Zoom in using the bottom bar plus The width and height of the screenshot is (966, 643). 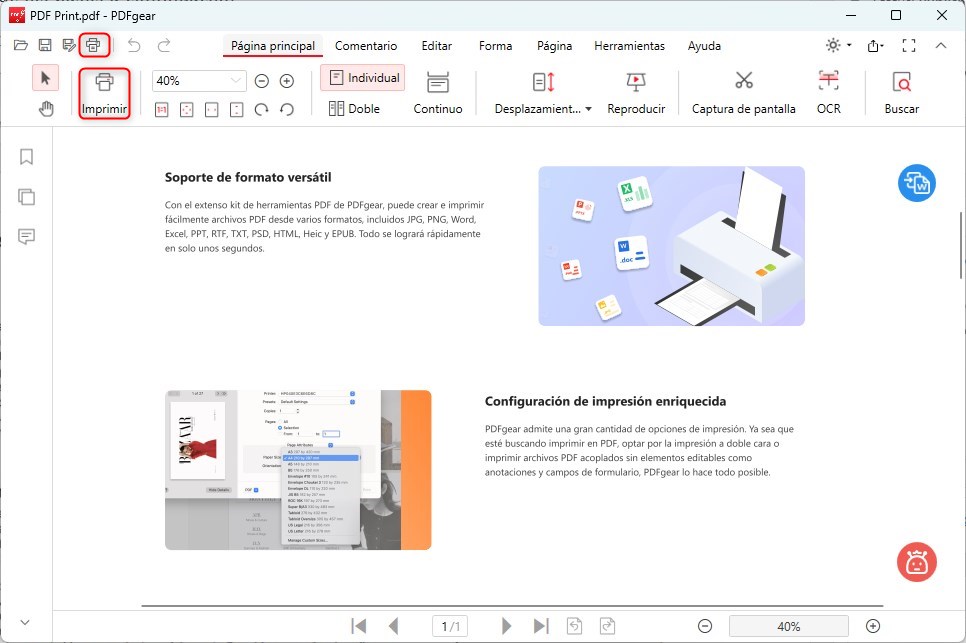[x=873, y=626]
